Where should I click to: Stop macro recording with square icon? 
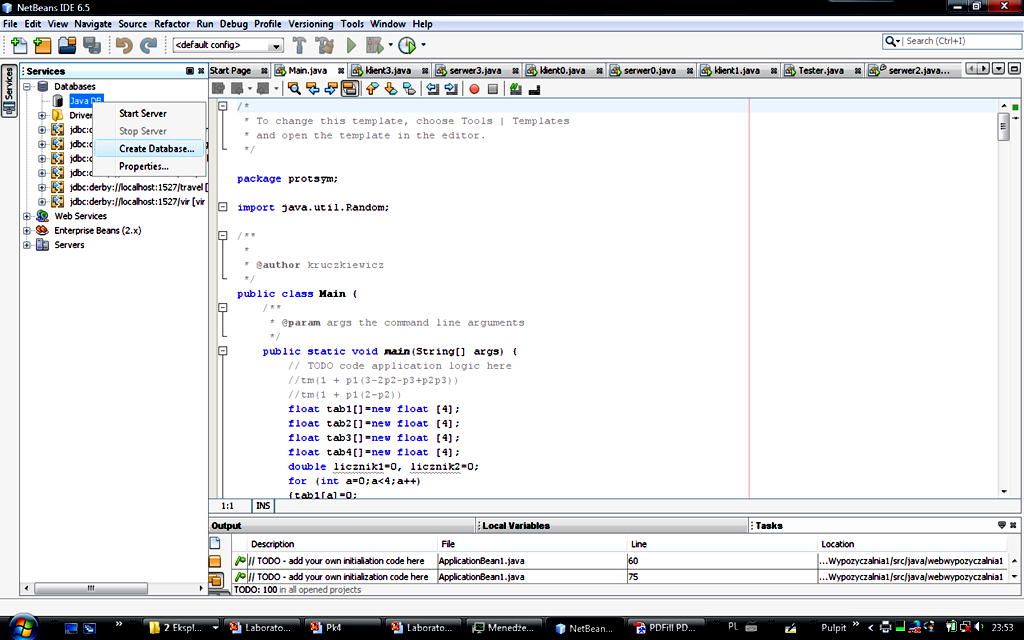(x=492, y=89)
